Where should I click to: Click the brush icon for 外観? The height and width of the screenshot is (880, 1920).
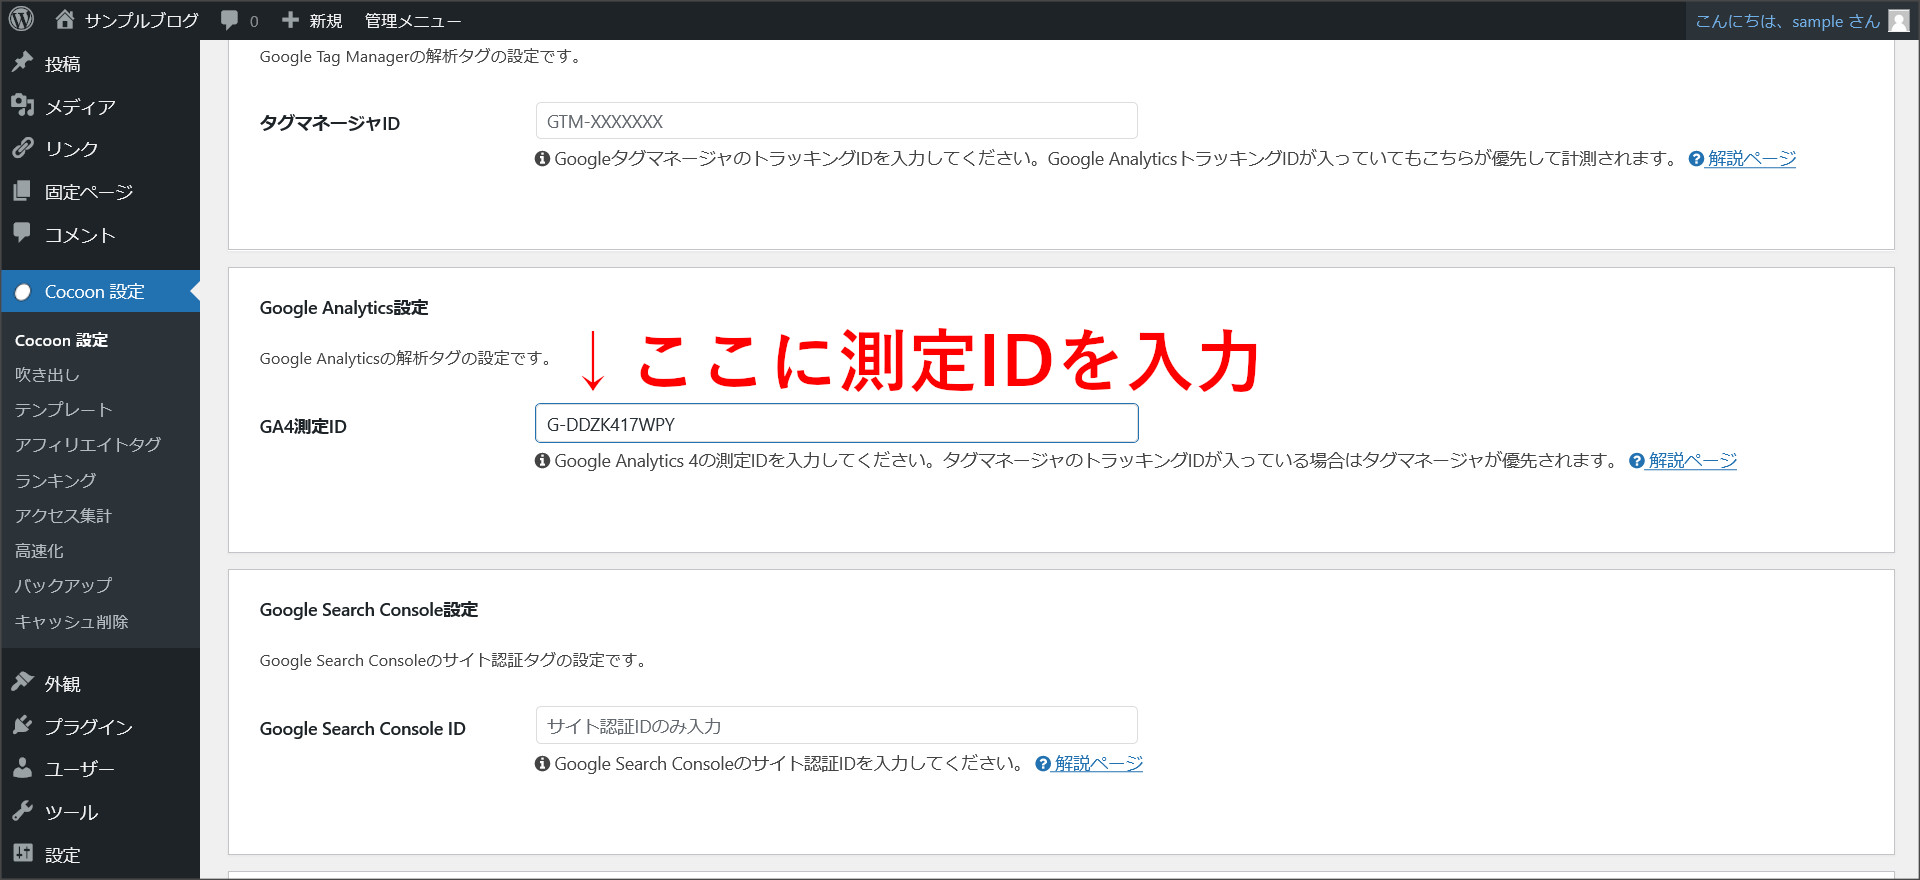tap(23, 682)
